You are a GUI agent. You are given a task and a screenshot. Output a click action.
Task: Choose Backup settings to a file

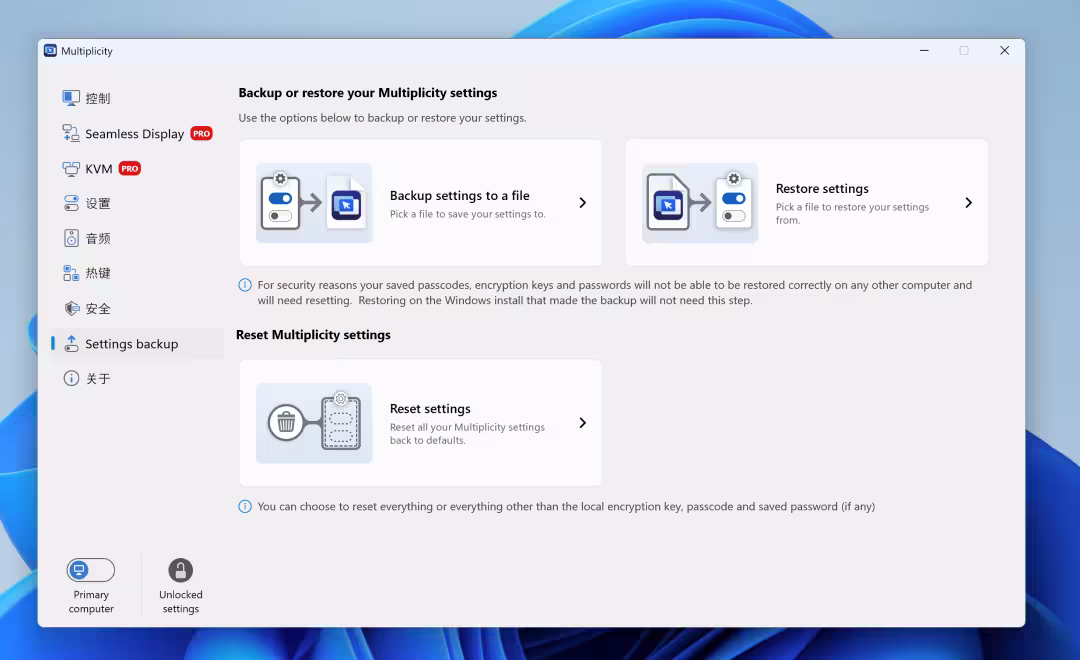pyautogui.click(x=421, y=203)
